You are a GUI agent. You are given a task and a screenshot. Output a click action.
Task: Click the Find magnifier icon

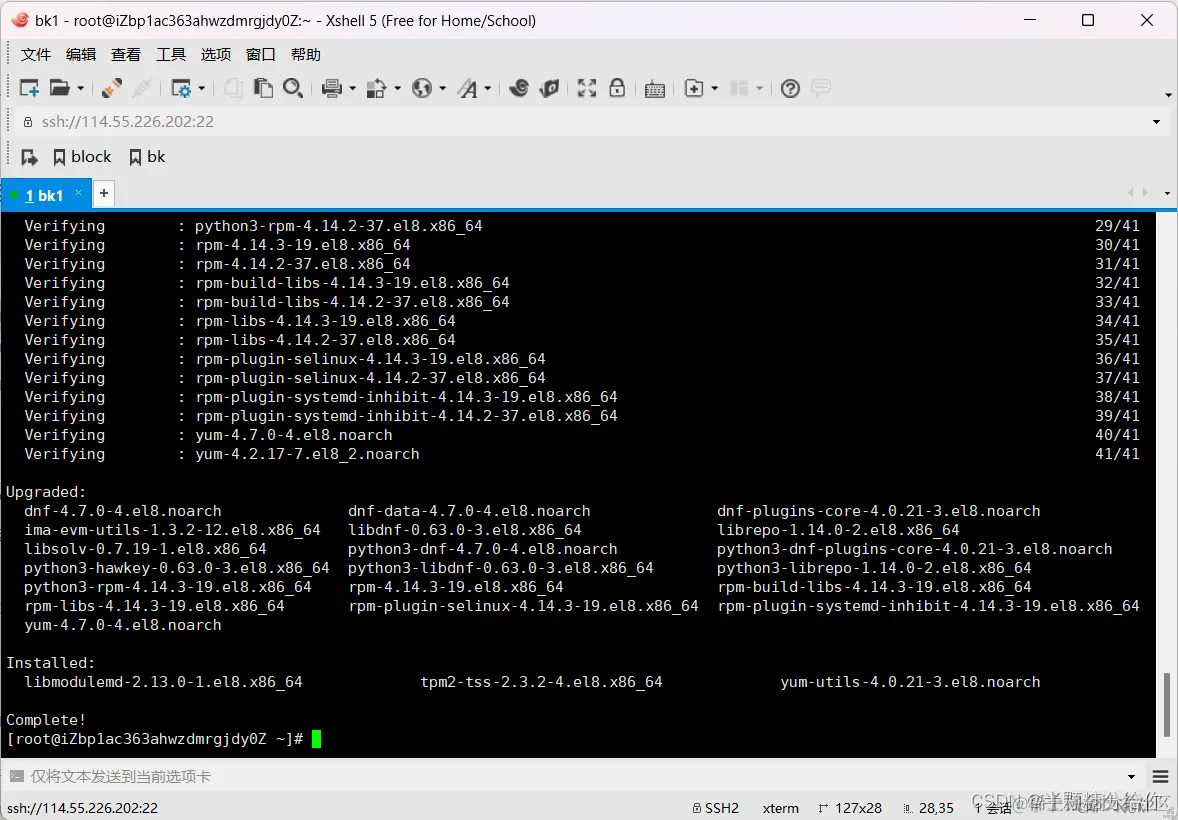pos(293,89)
